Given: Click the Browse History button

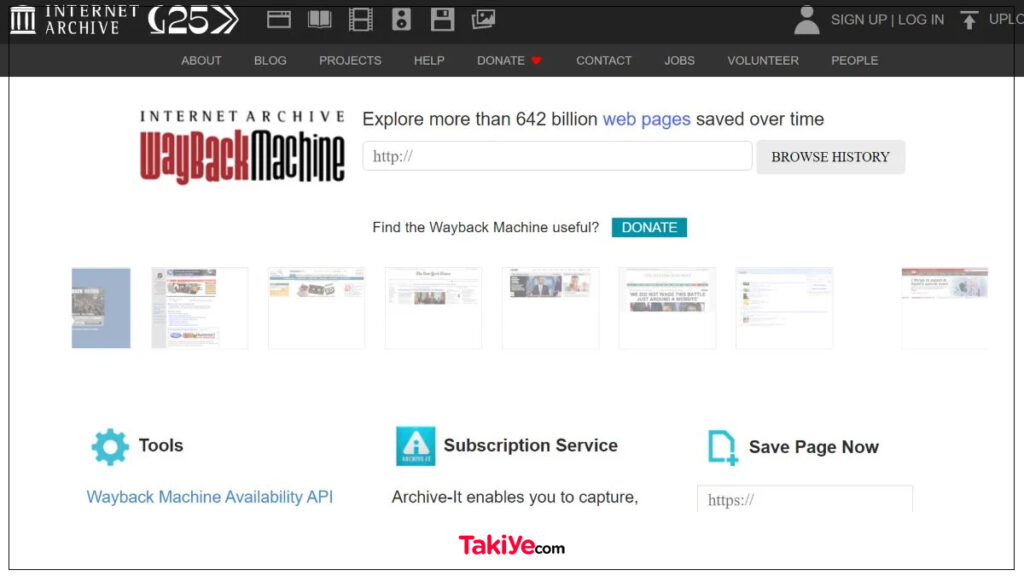Looking at the screenshot, I should pos(831,157).
